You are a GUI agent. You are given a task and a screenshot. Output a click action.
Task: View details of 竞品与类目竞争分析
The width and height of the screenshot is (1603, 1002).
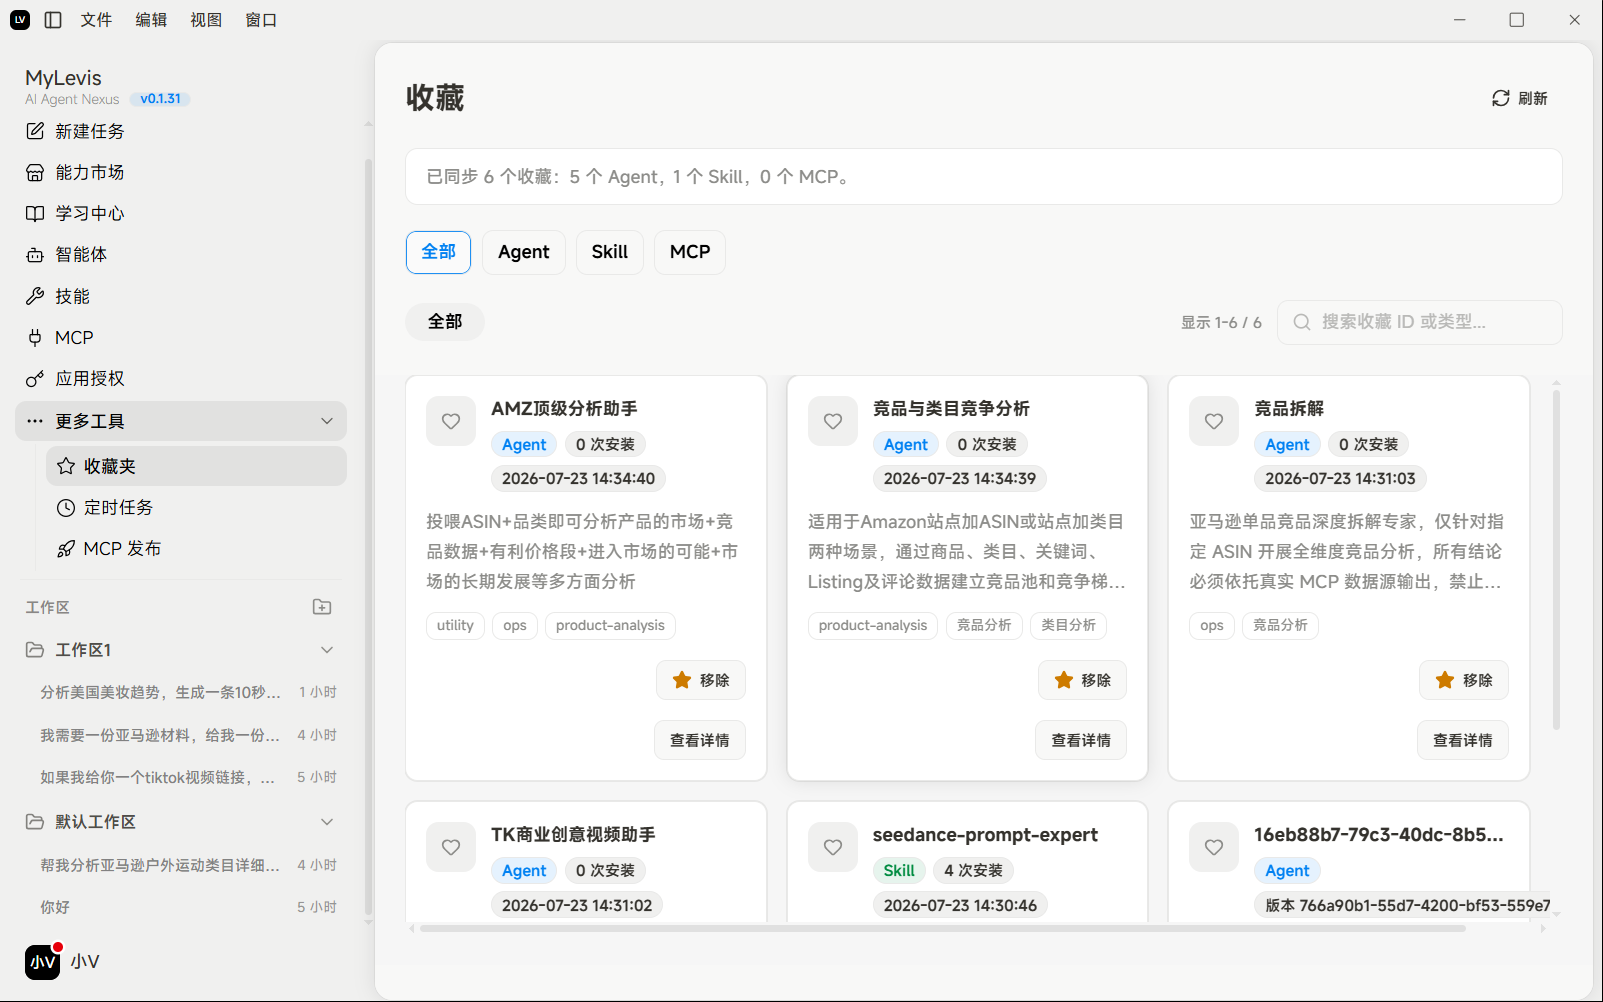click(x=1081, y=740)
